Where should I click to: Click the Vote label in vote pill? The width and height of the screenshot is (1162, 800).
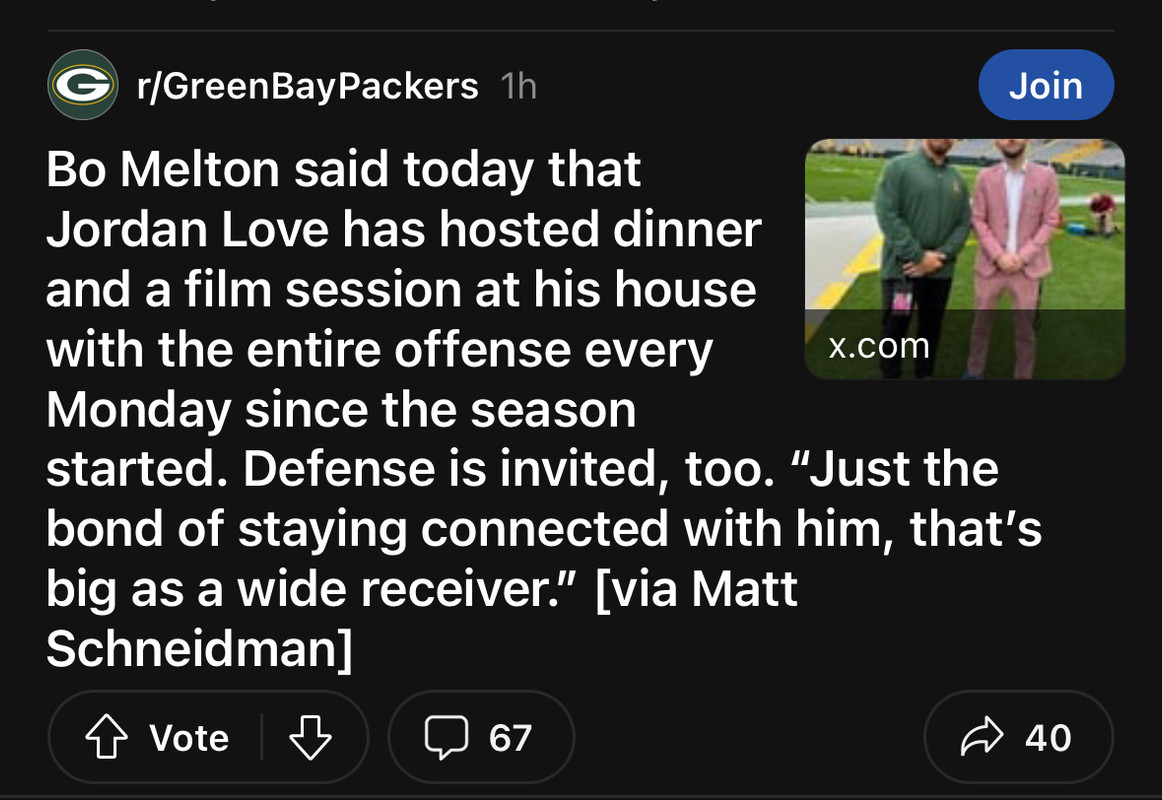pos(189,738)
